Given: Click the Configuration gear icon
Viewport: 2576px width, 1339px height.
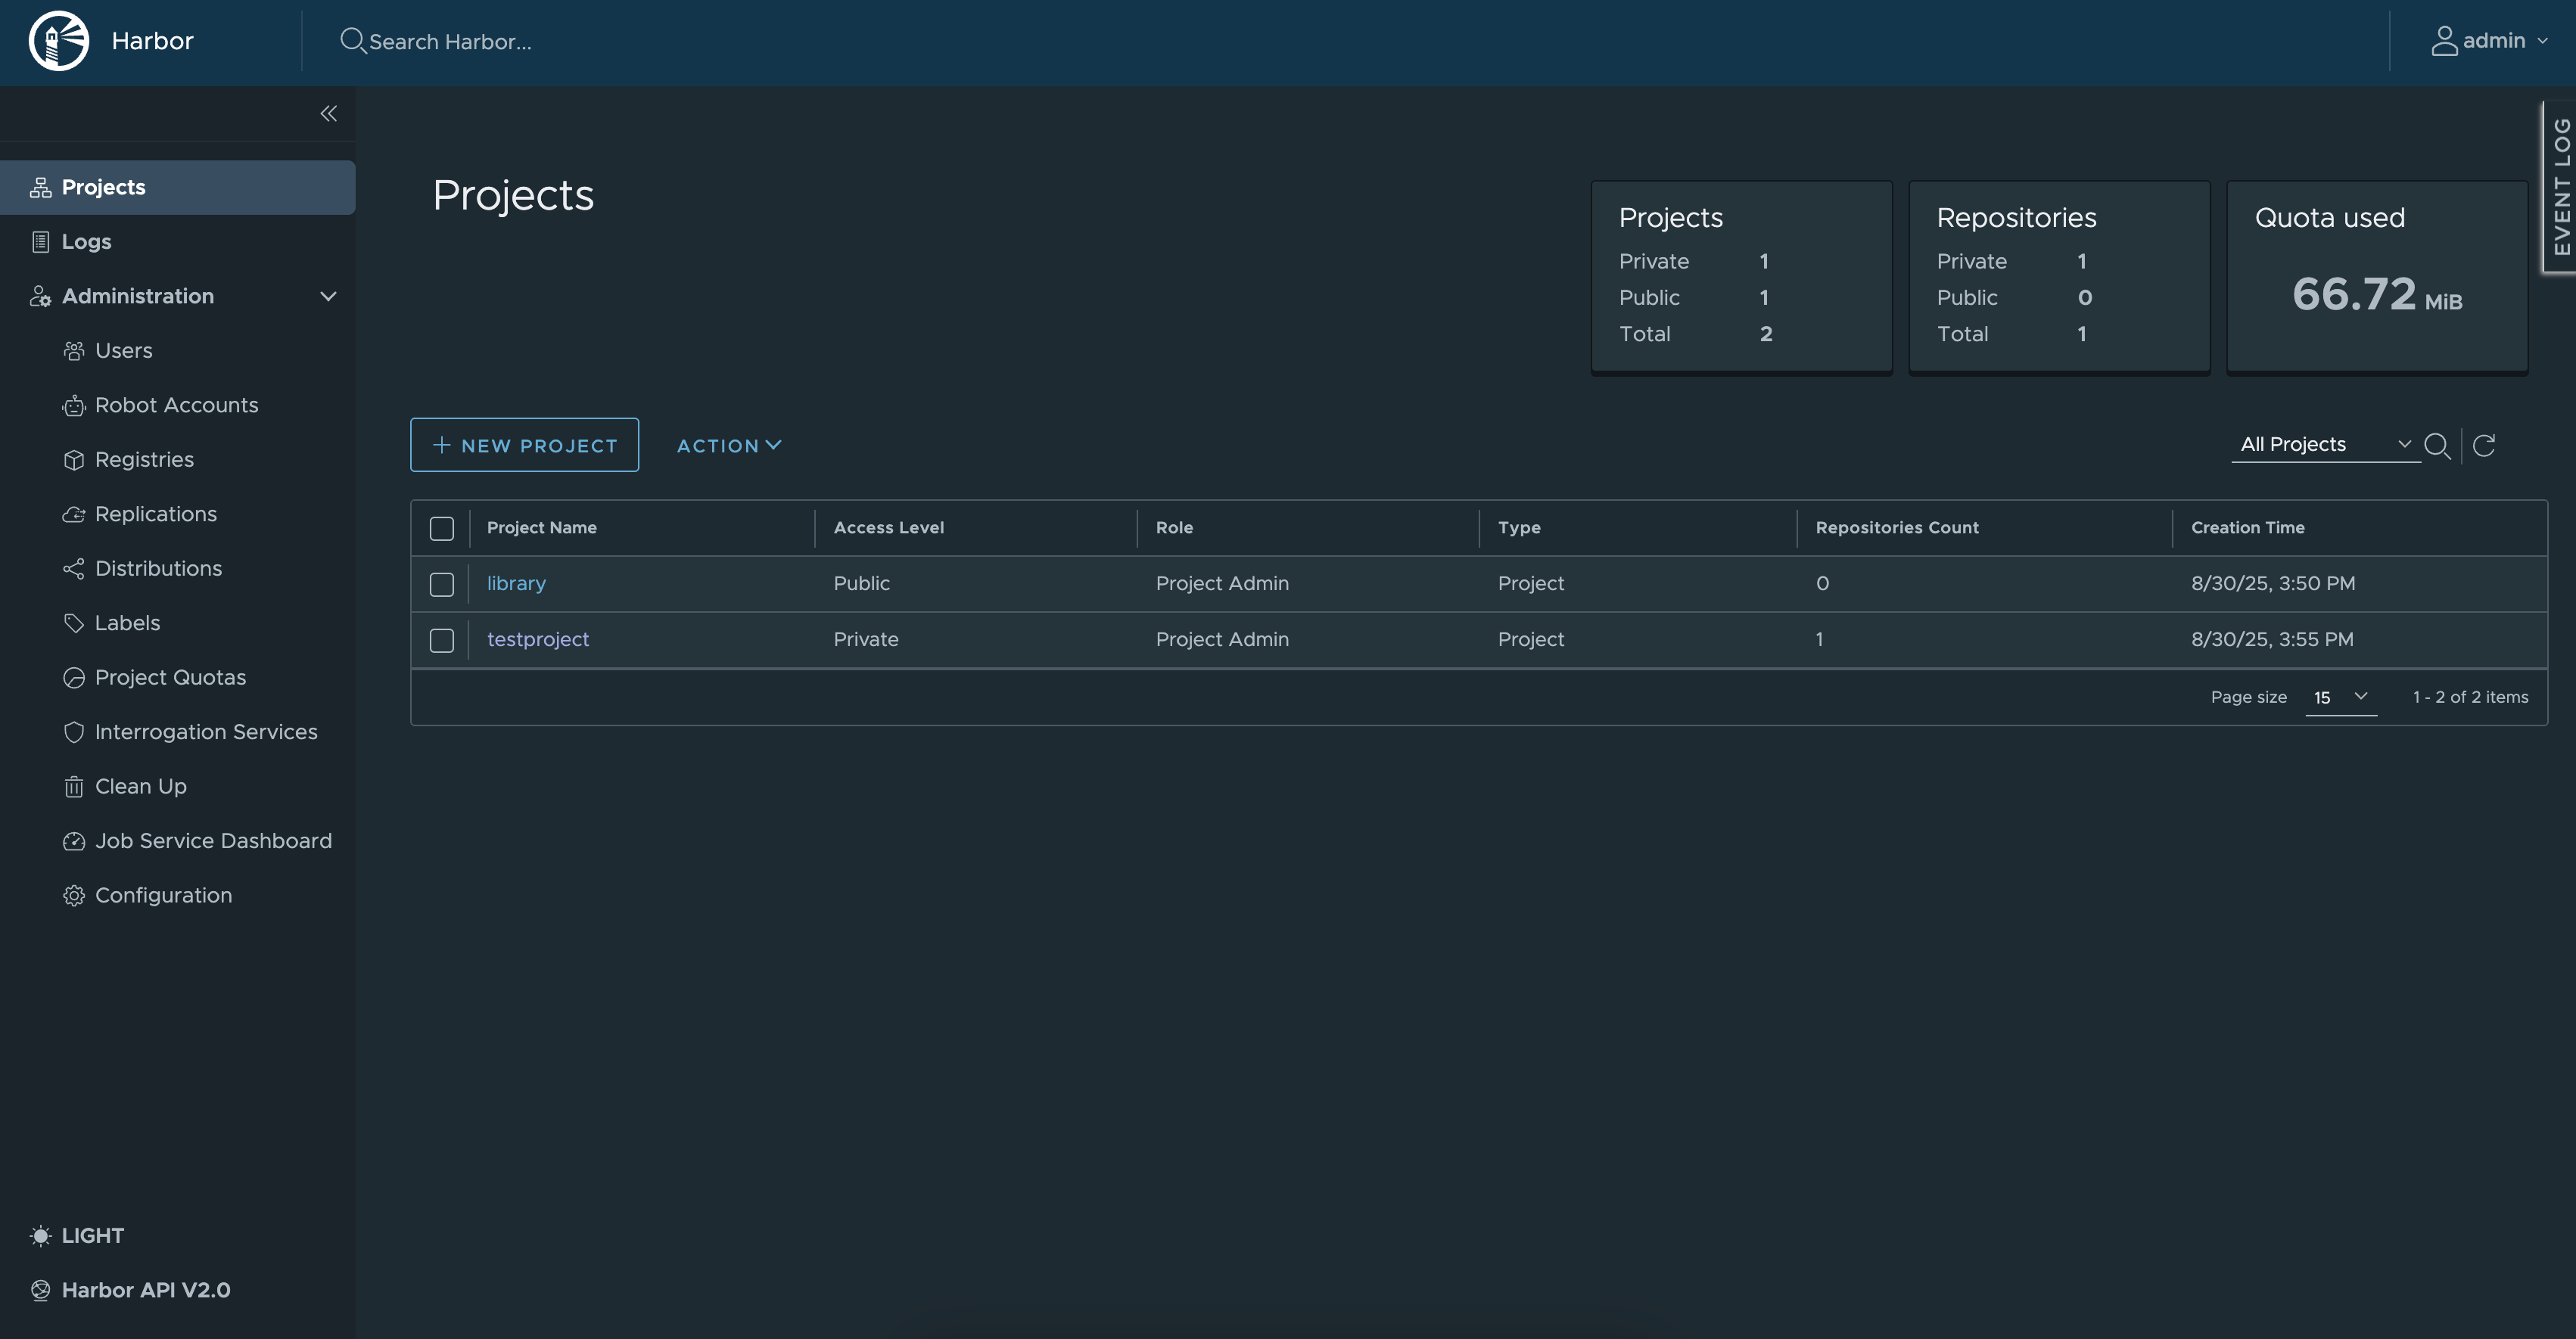Looking at the screenshot, I should [x=74, y=896].
